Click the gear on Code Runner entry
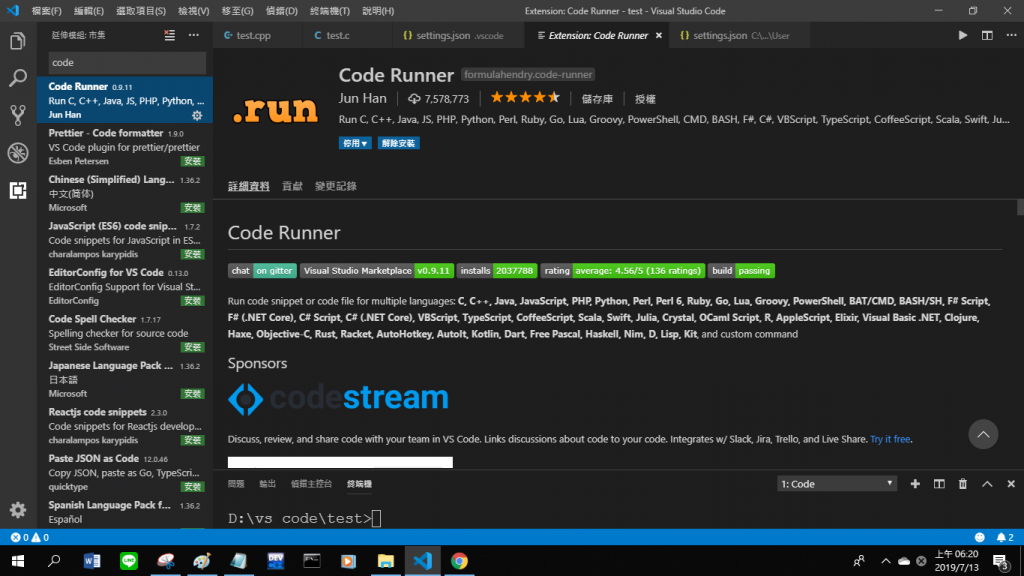The width and height of the screenshot is (1024, 576). [197, 115]
